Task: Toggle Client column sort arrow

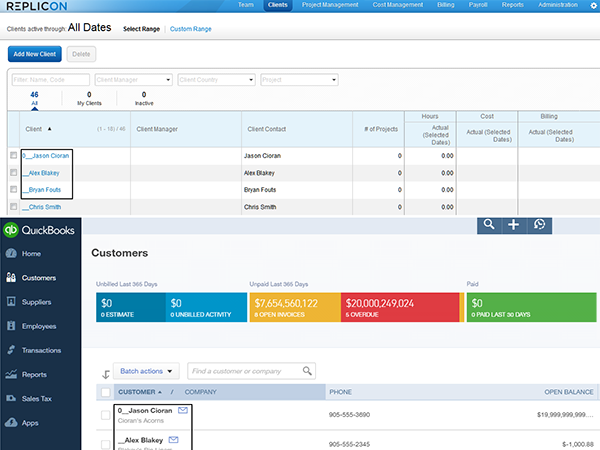Action: [x=49, y=129]
